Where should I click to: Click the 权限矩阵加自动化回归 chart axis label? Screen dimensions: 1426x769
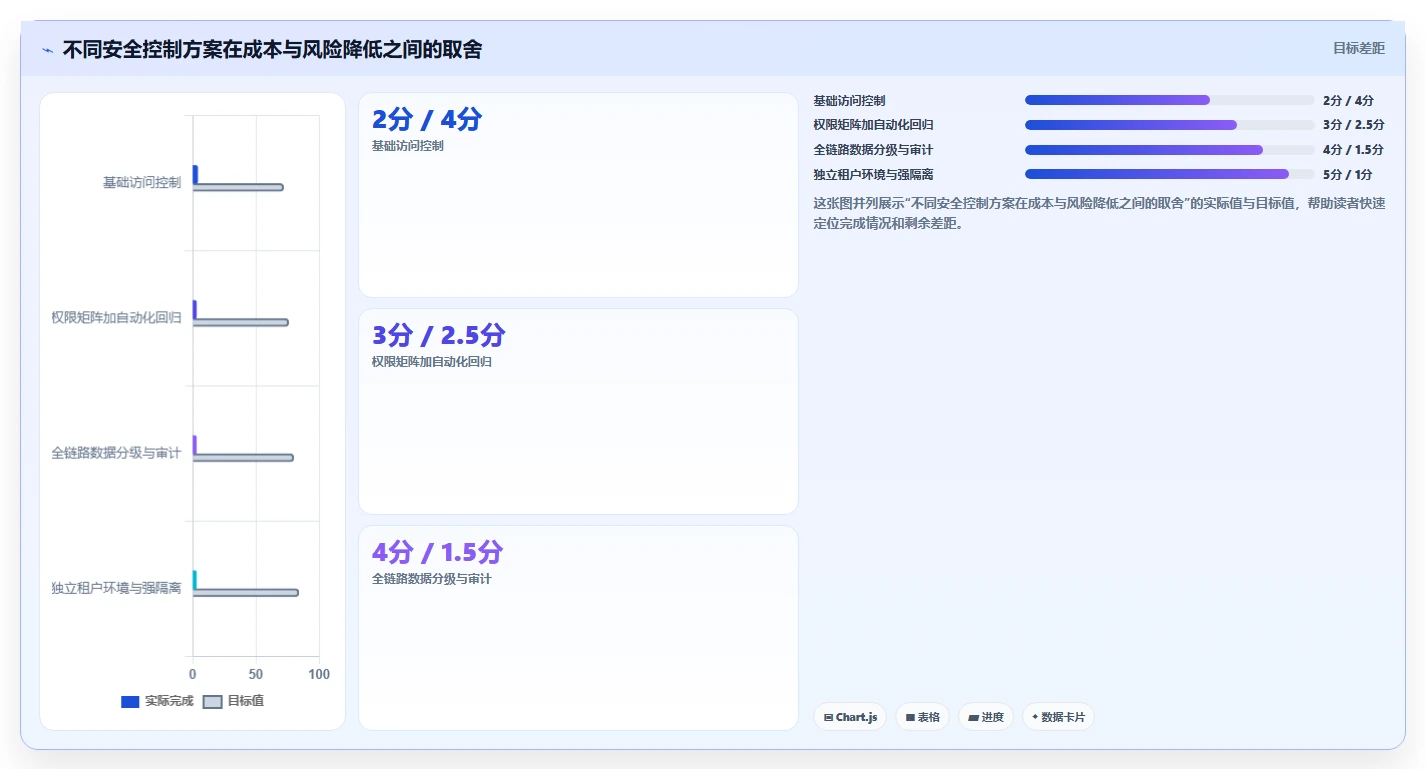click(116, 318)
